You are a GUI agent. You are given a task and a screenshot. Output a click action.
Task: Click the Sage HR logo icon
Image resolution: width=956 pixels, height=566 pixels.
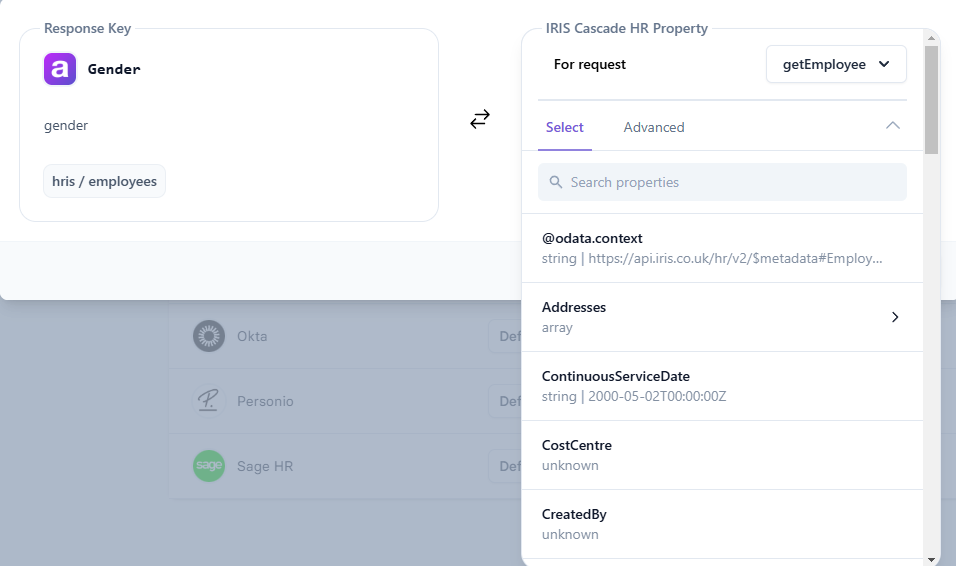[209, 466]
